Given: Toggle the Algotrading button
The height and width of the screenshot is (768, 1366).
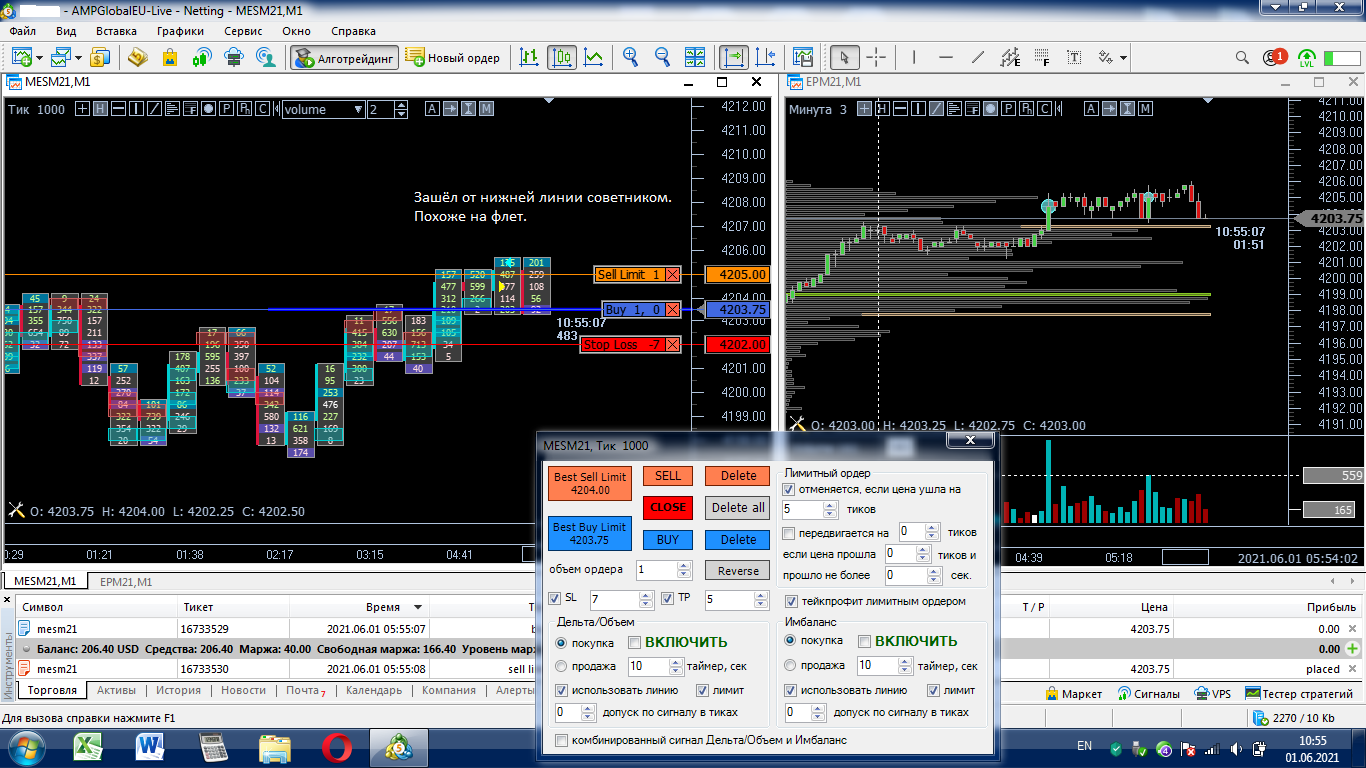Looking at the screenshot, I should click(x=345, y=57).
